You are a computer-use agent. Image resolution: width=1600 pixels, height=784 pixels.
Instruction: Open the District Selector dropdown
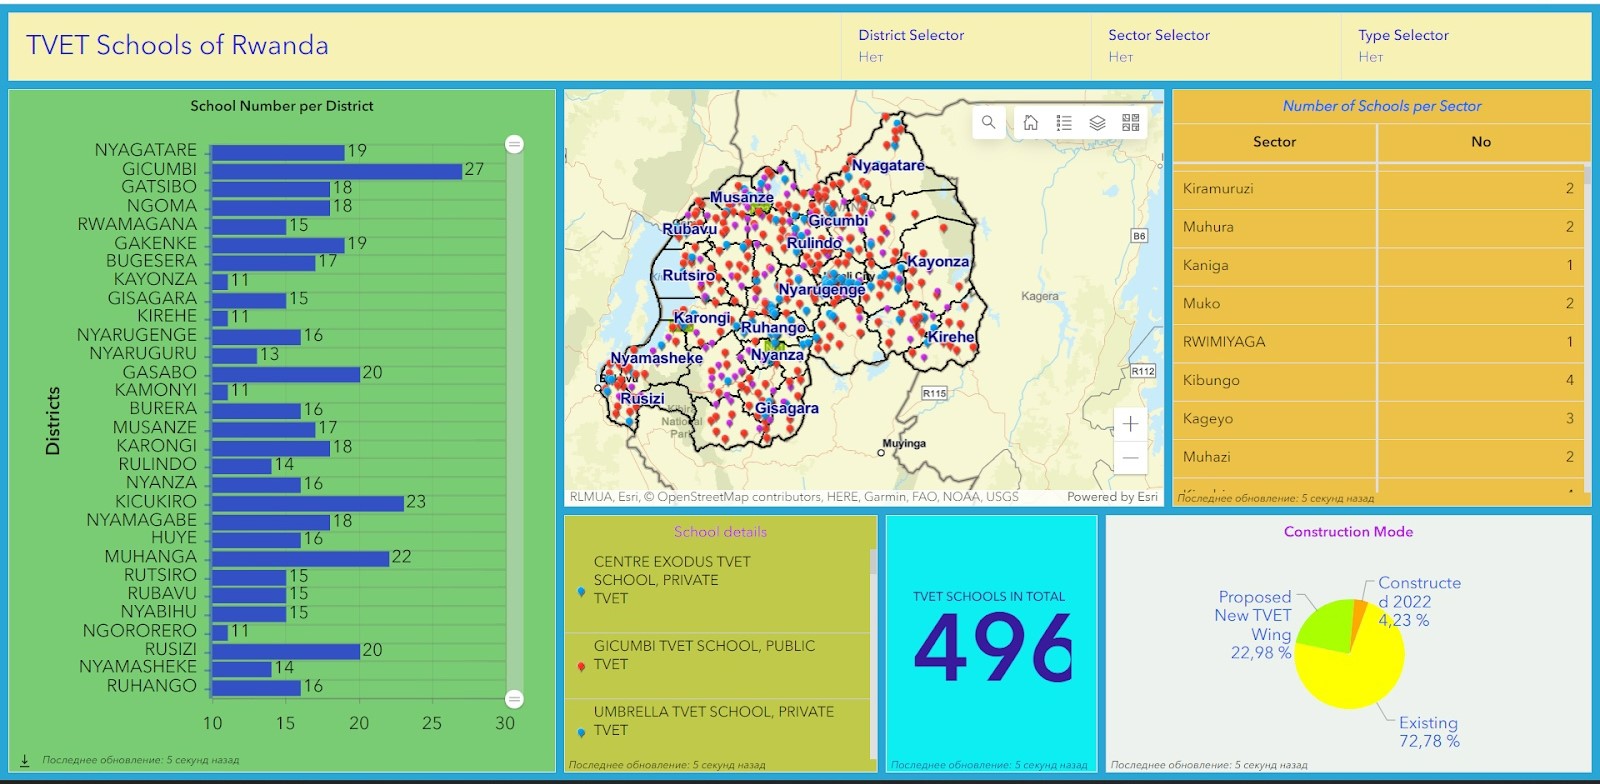(965, 46)
